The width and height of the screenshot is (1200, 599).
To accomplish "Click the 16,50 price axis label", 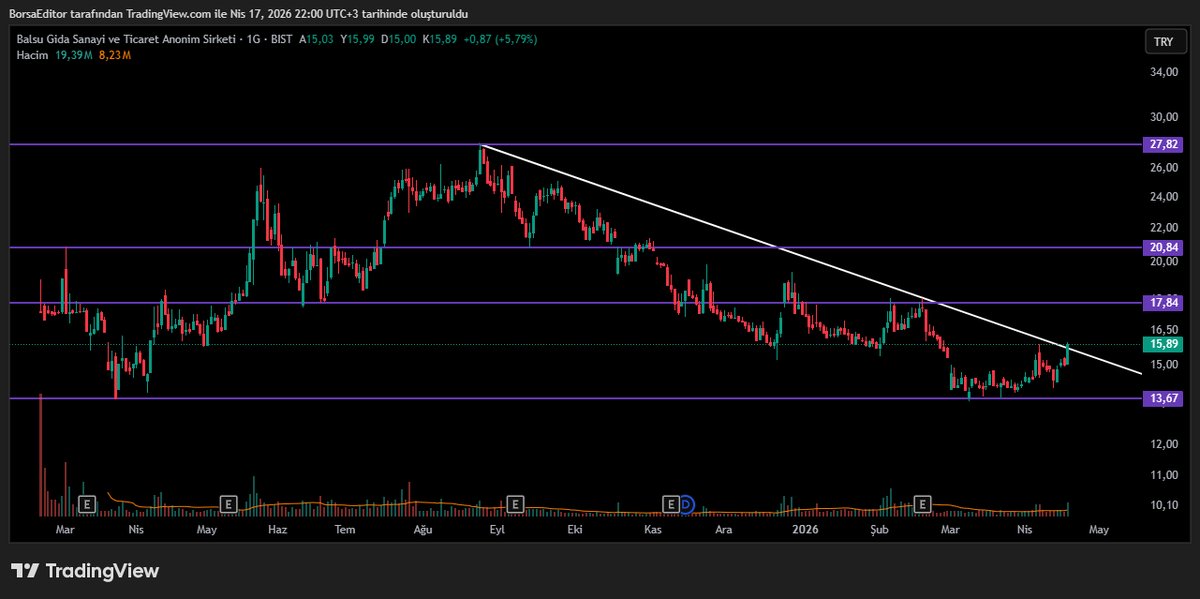I will coord(1164,329).
